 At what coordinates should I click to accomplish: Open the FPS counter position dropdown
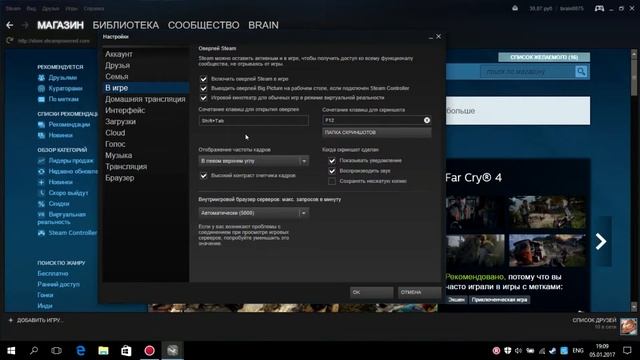pos(253,161)
